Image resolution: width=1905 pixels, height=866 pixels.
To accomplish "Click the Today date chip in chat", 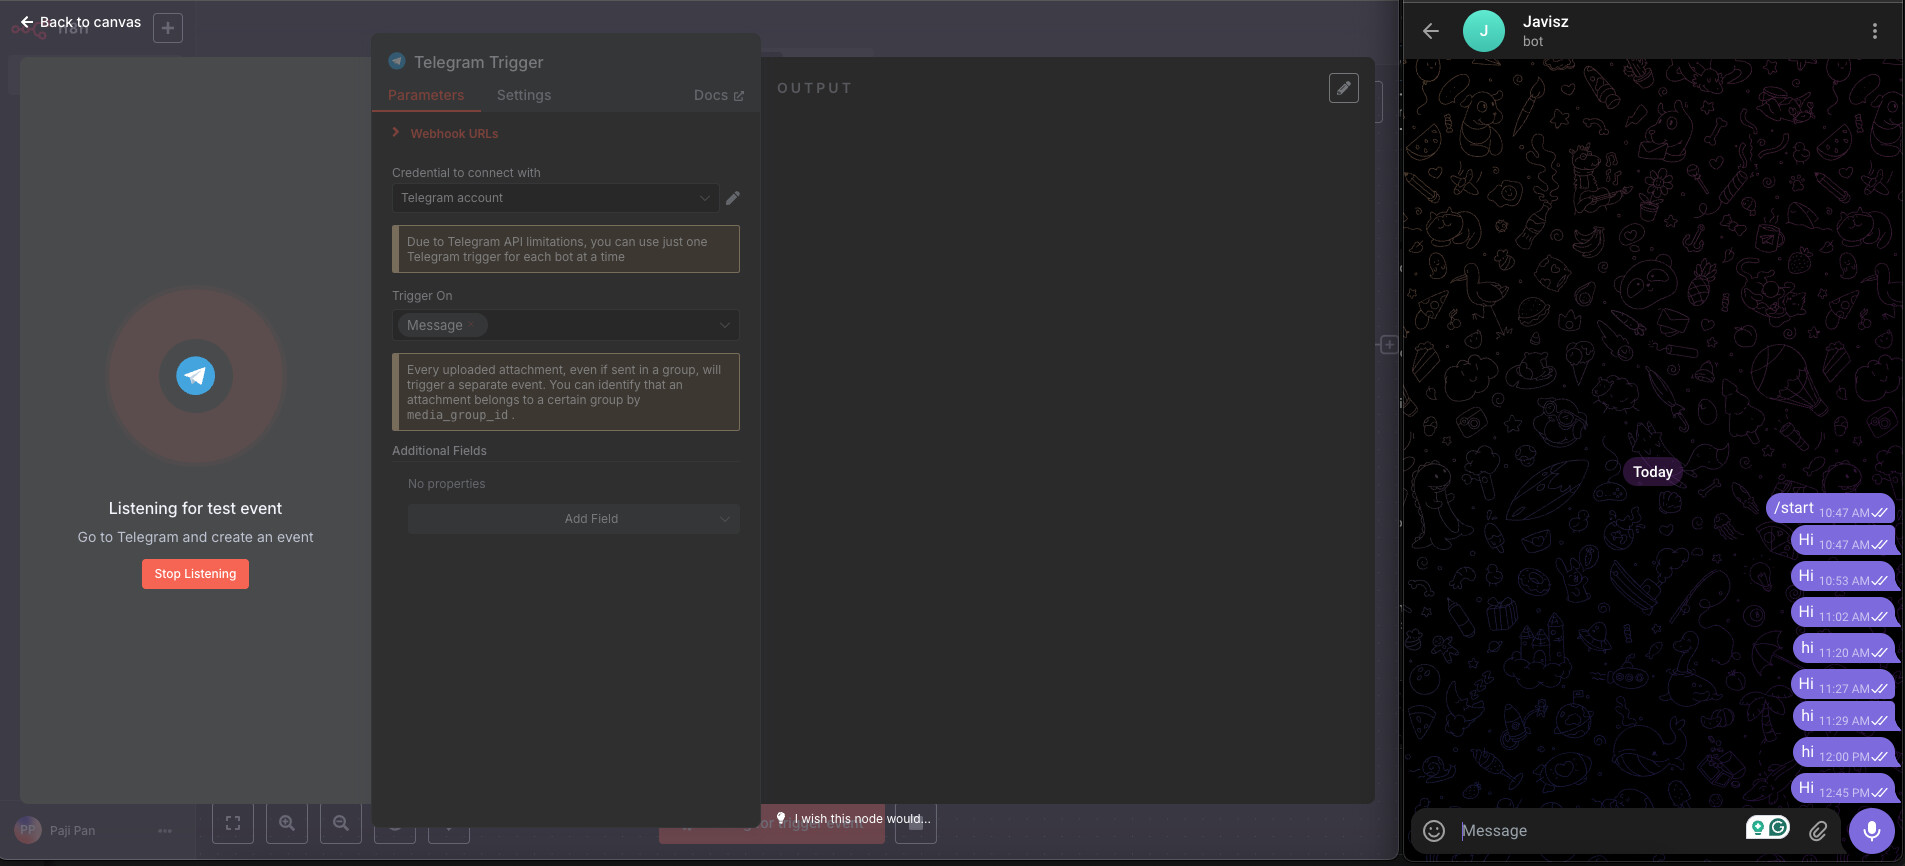I will pyautogui.click(x=1653, y=472).
